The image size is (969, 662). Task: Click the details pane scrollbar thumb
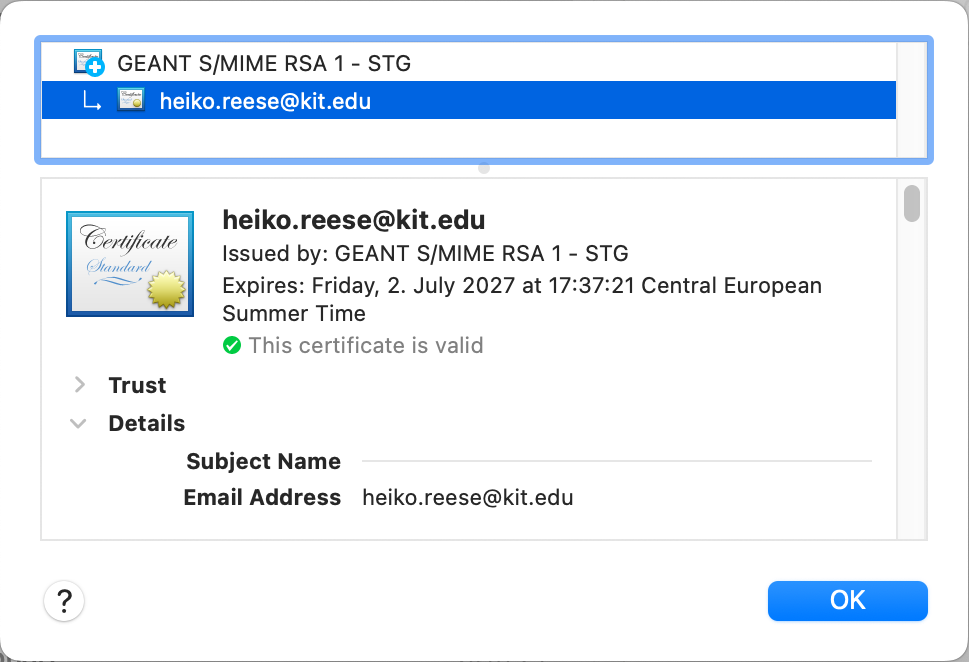pyautogui.click(x=912, y=203)
